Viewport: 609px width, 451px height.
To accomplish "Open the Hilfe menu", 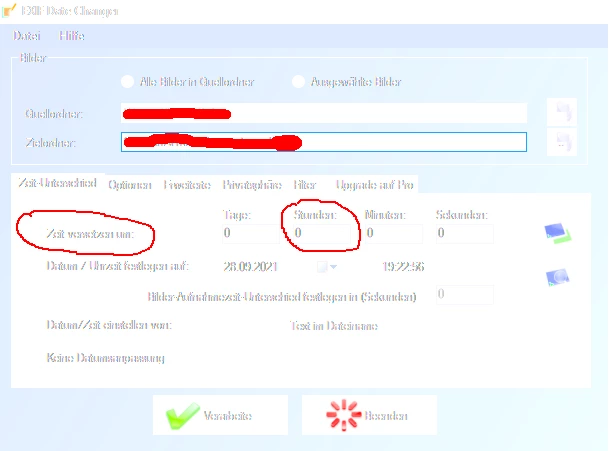I will coord(71,36).
